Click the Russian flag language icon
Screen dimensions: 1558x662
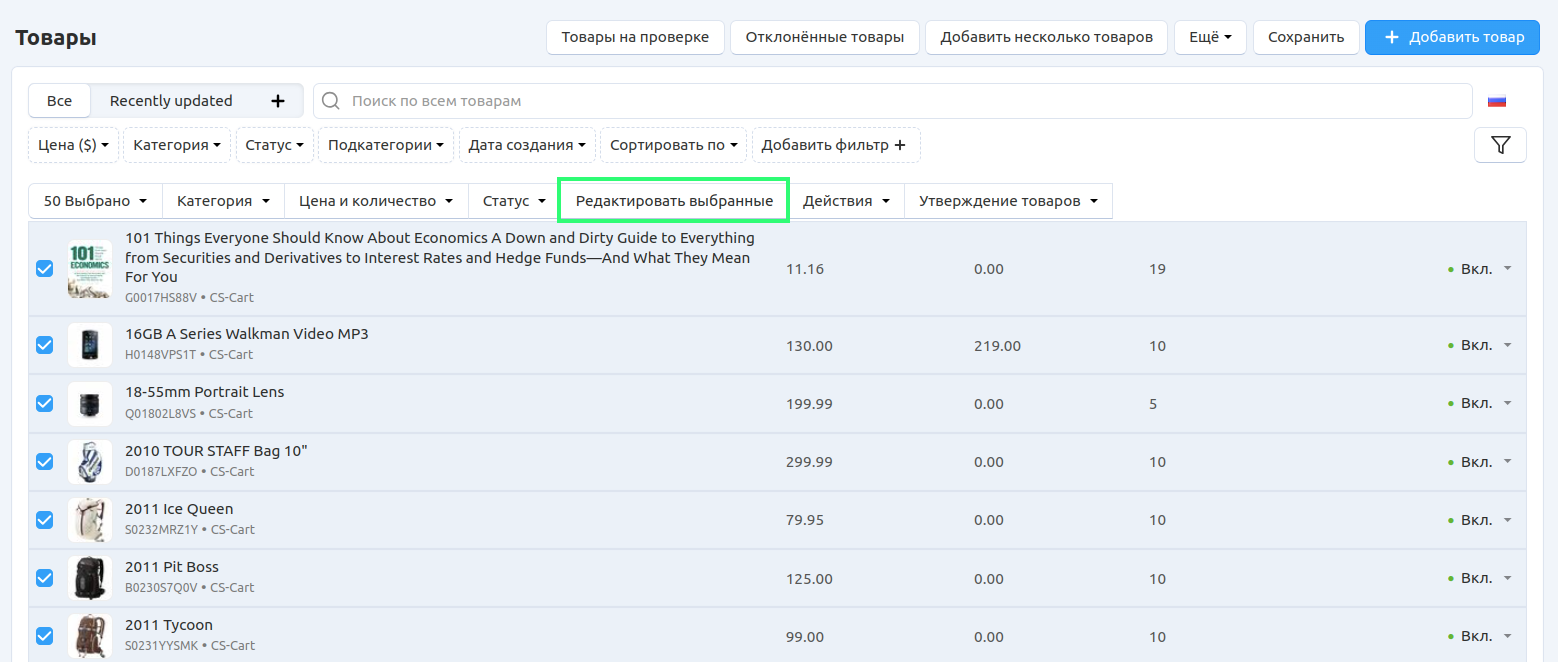click(x=1496, y=101)
